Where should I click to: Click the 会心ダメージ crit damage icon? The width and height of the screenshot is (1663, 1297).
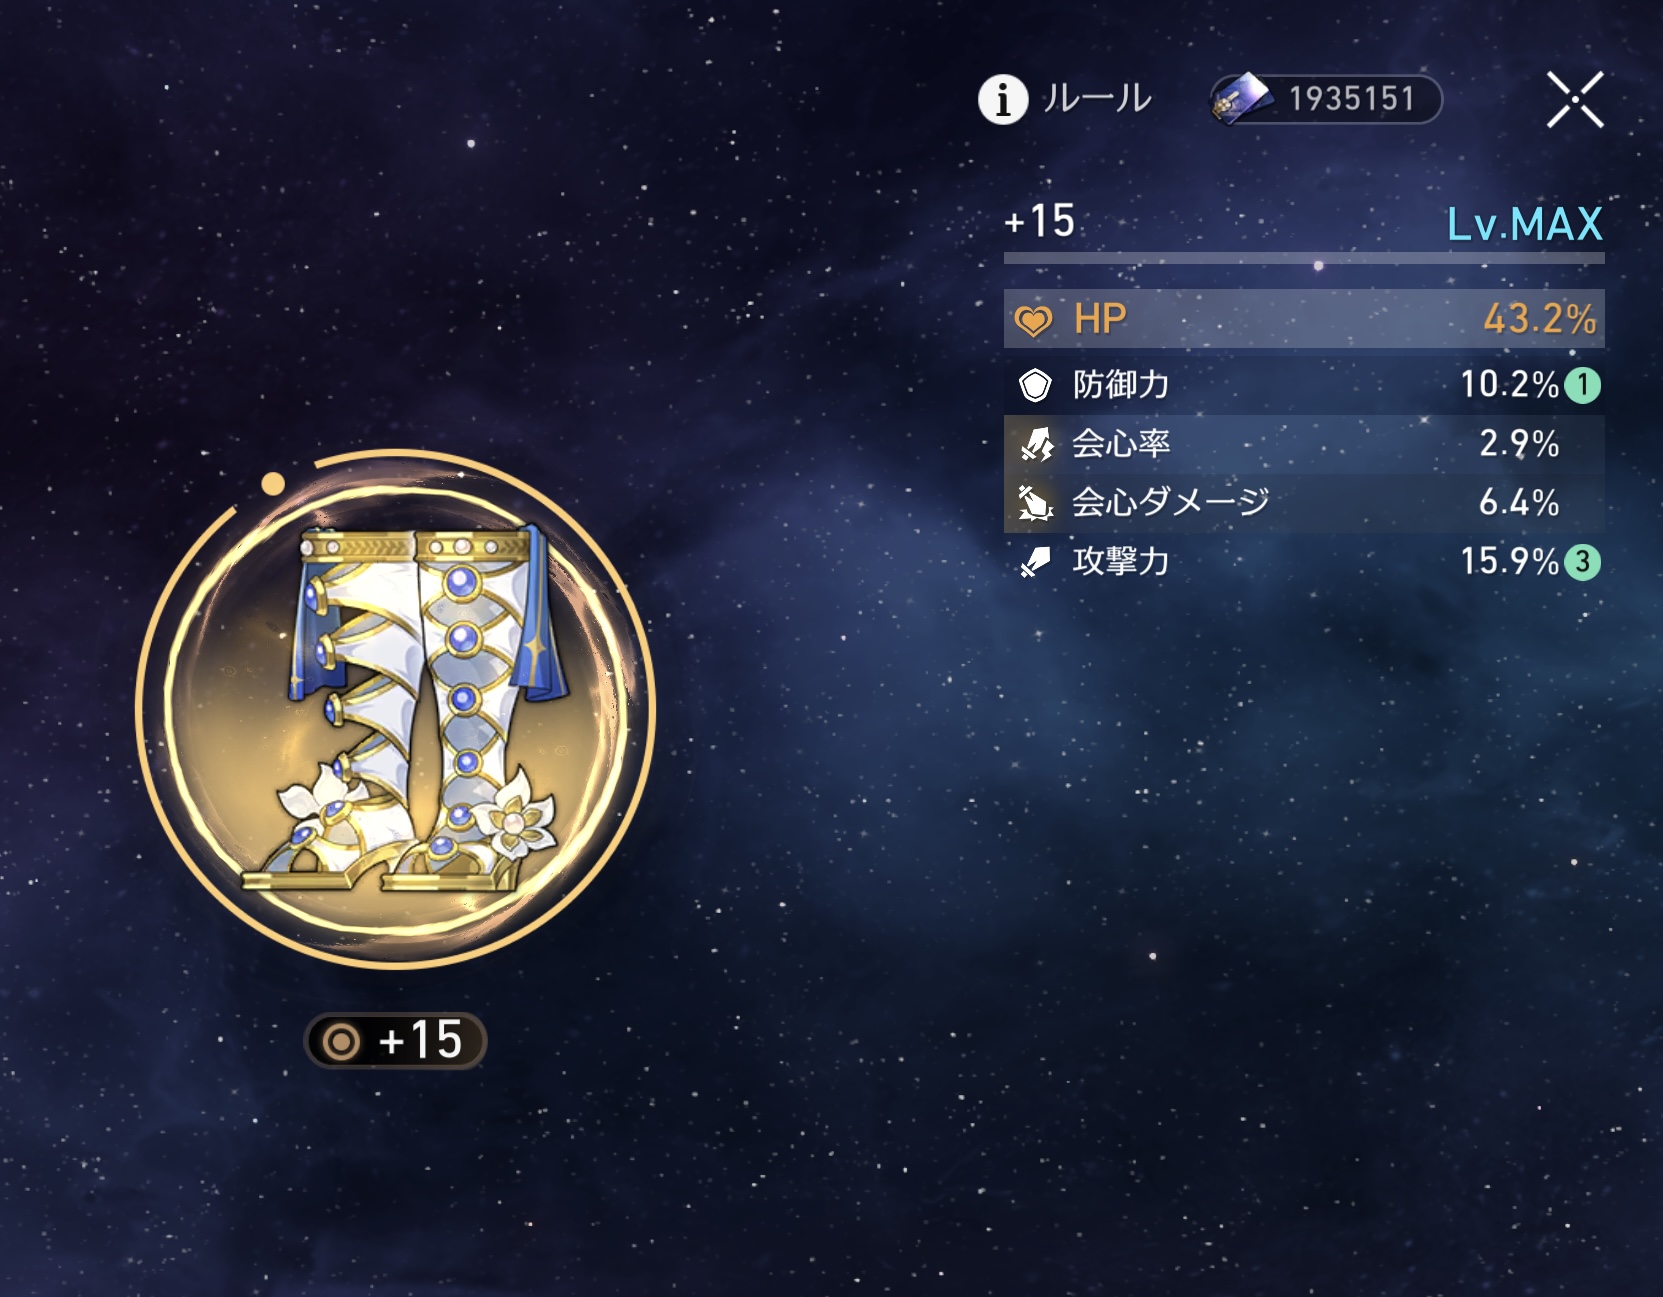click(1035, 502)
